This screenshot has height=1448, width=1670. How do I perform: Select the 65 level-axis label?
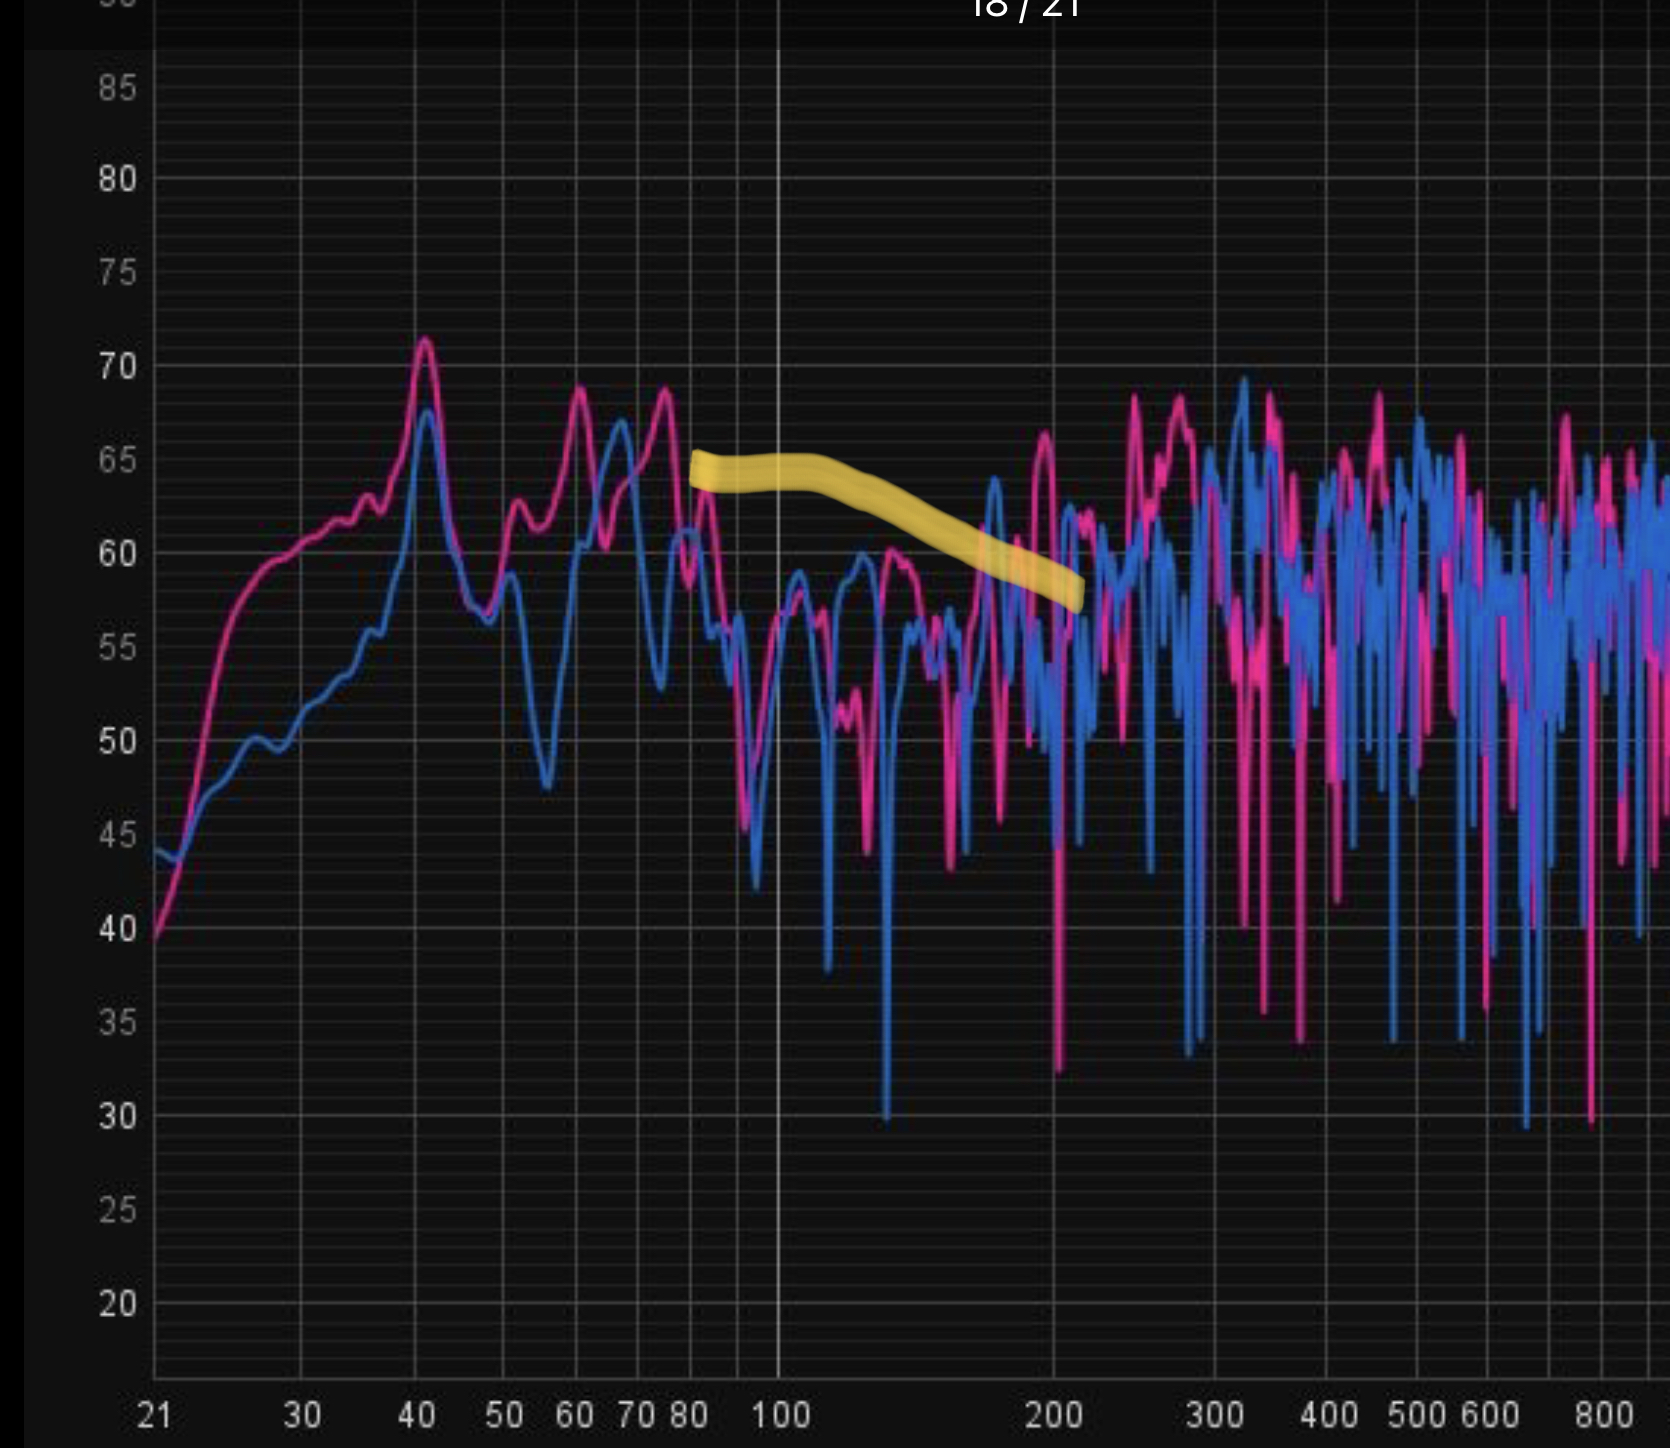[117, 460]
